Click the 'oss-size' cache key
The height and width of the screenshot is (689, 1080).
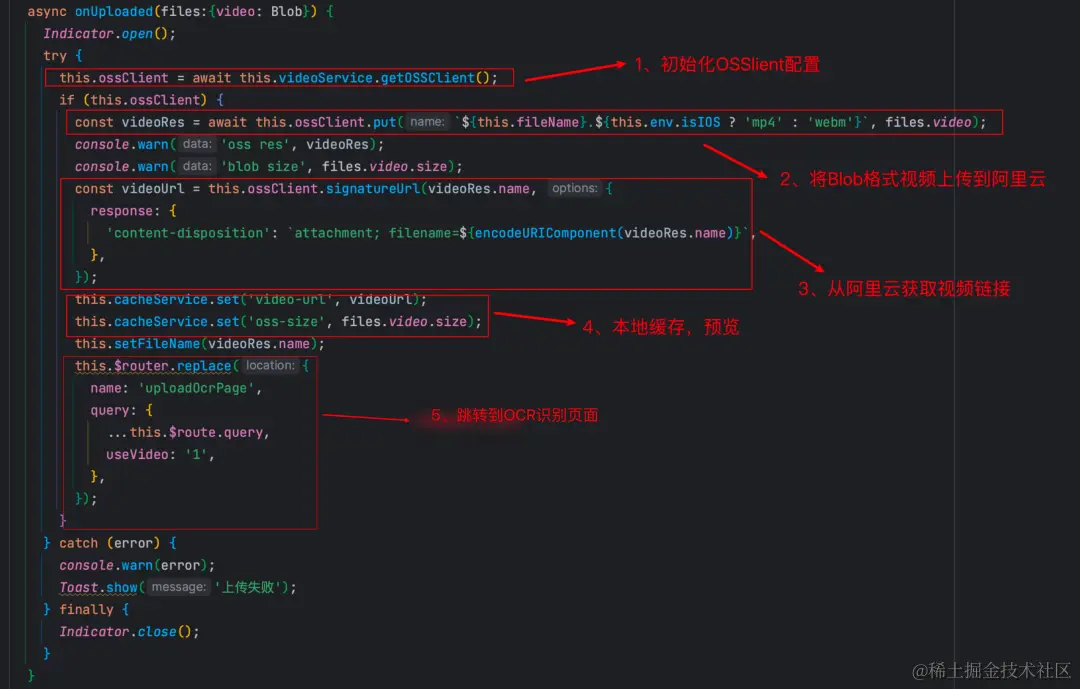tap(286, 321)
